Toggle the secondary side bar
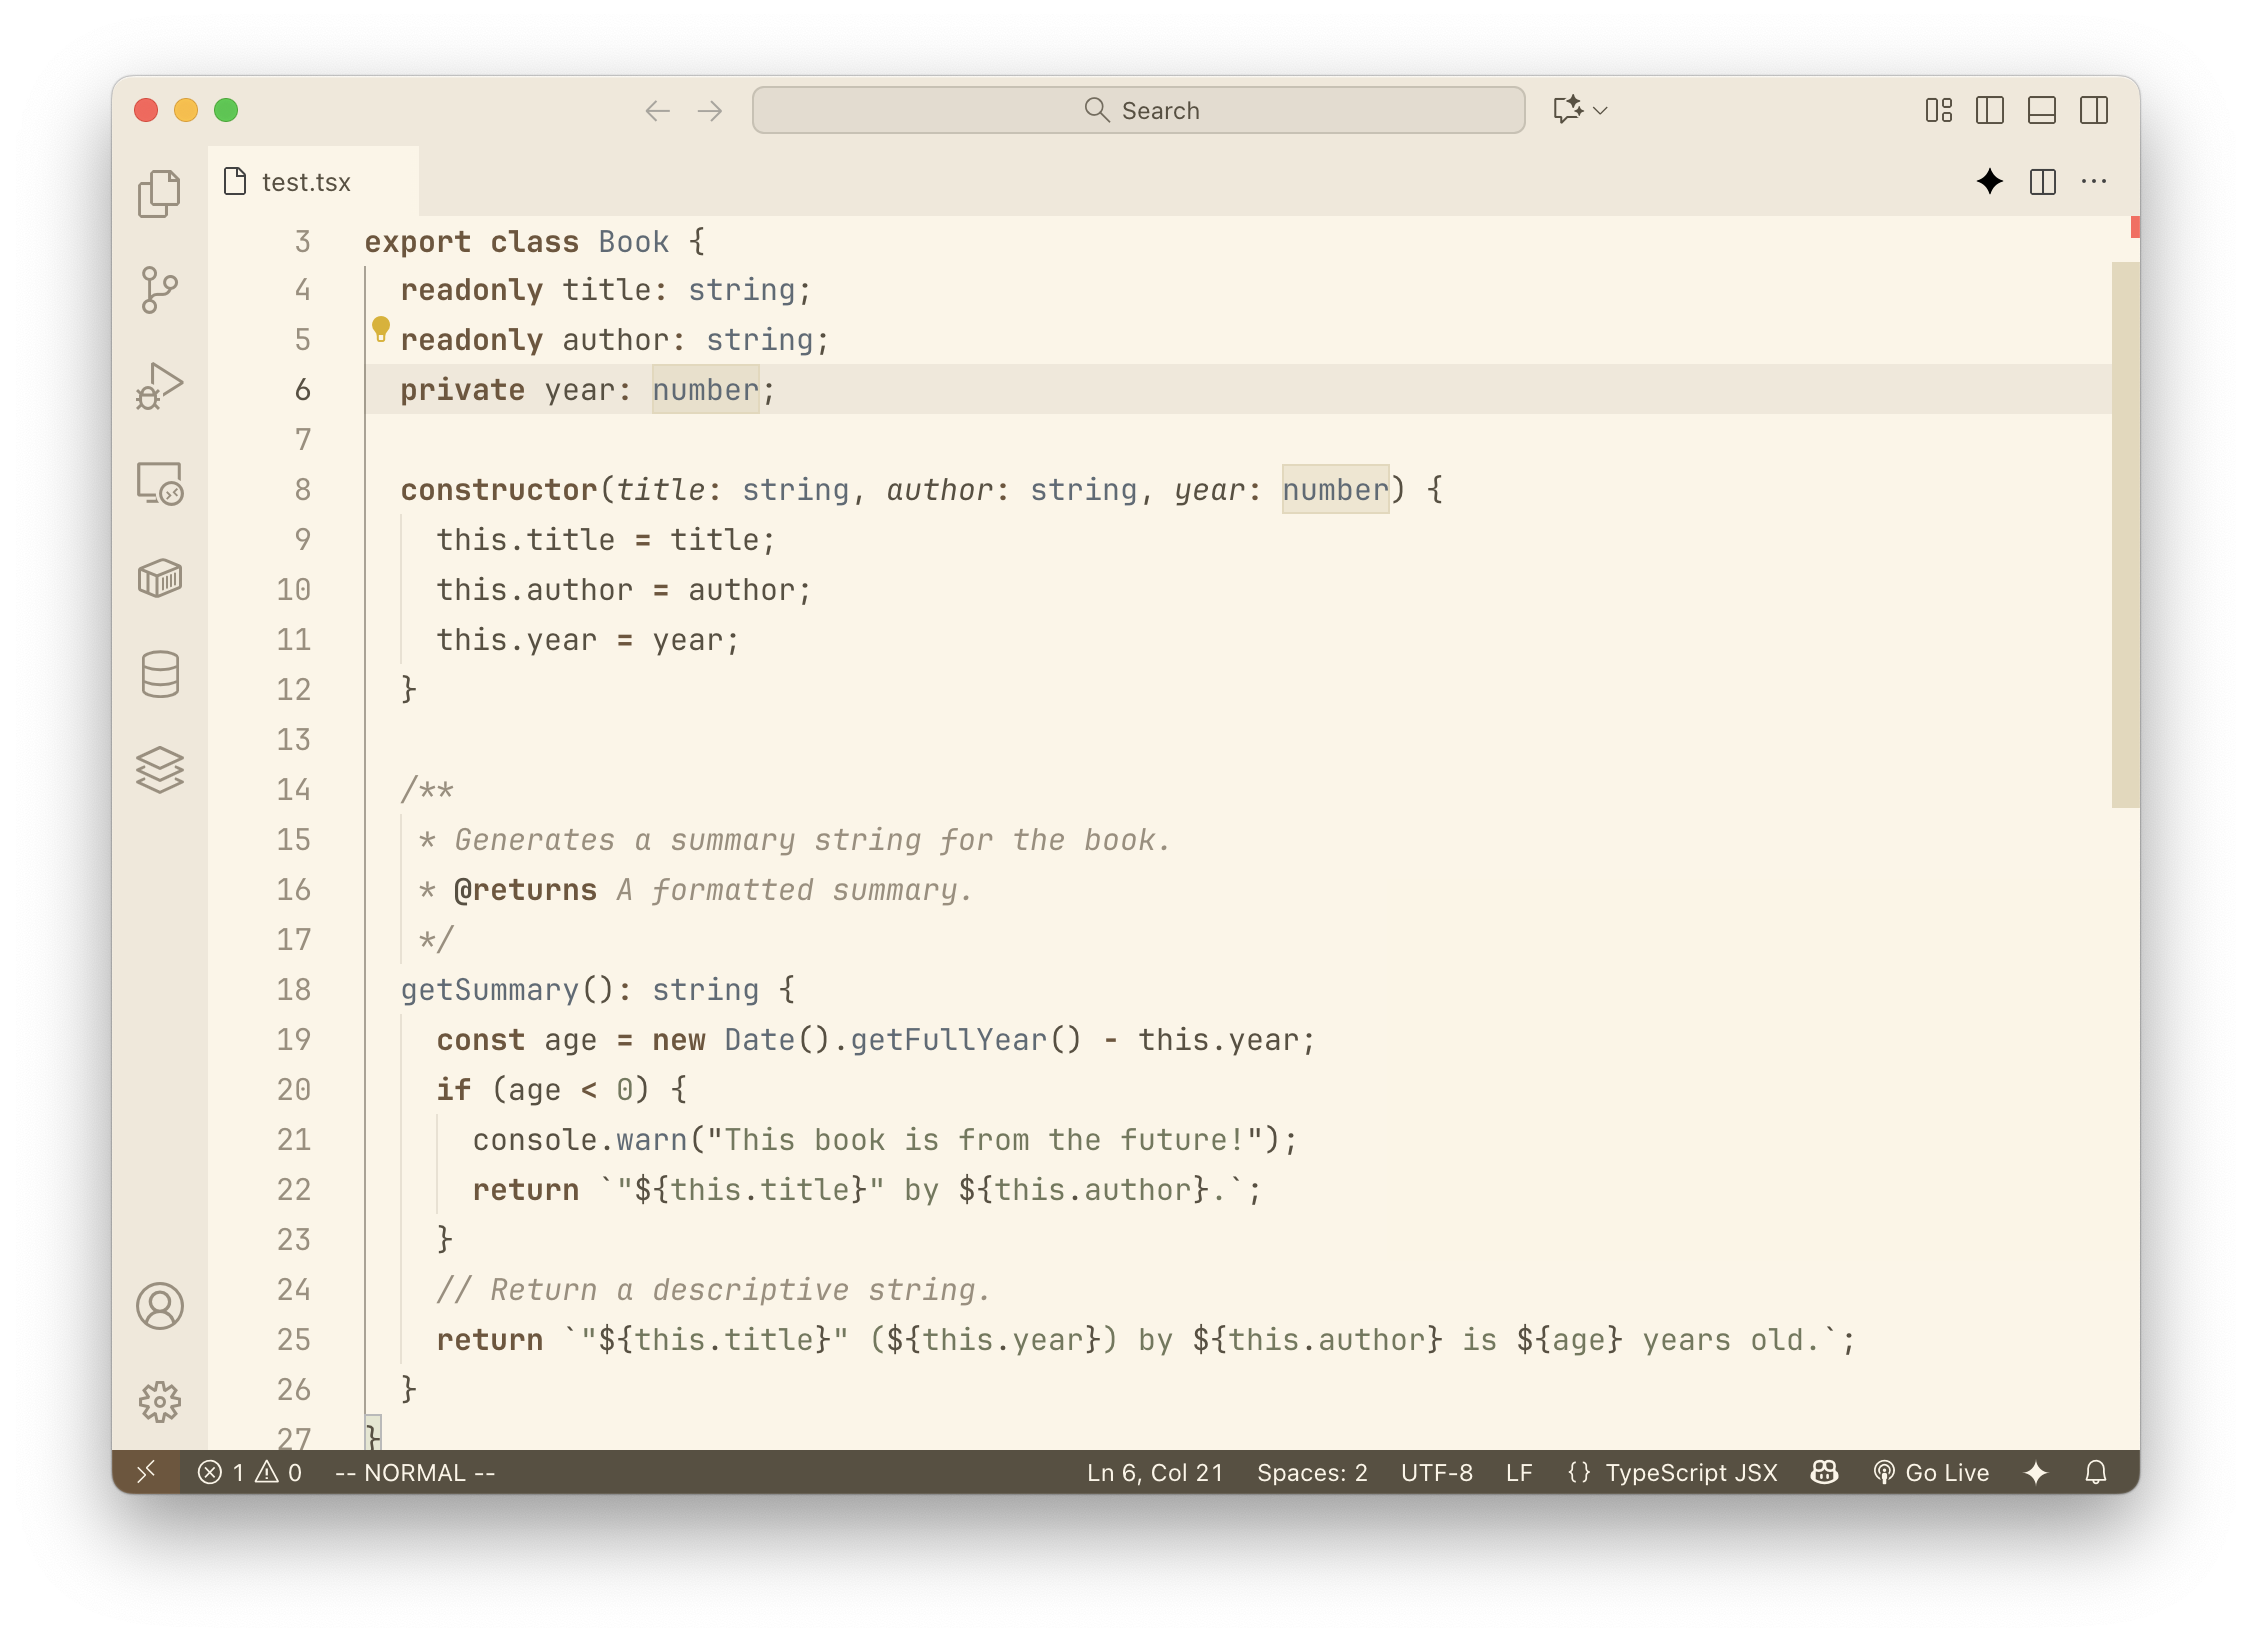Image resolution: width=2252 pixels, height=1642 pixels. (2094, 110)
